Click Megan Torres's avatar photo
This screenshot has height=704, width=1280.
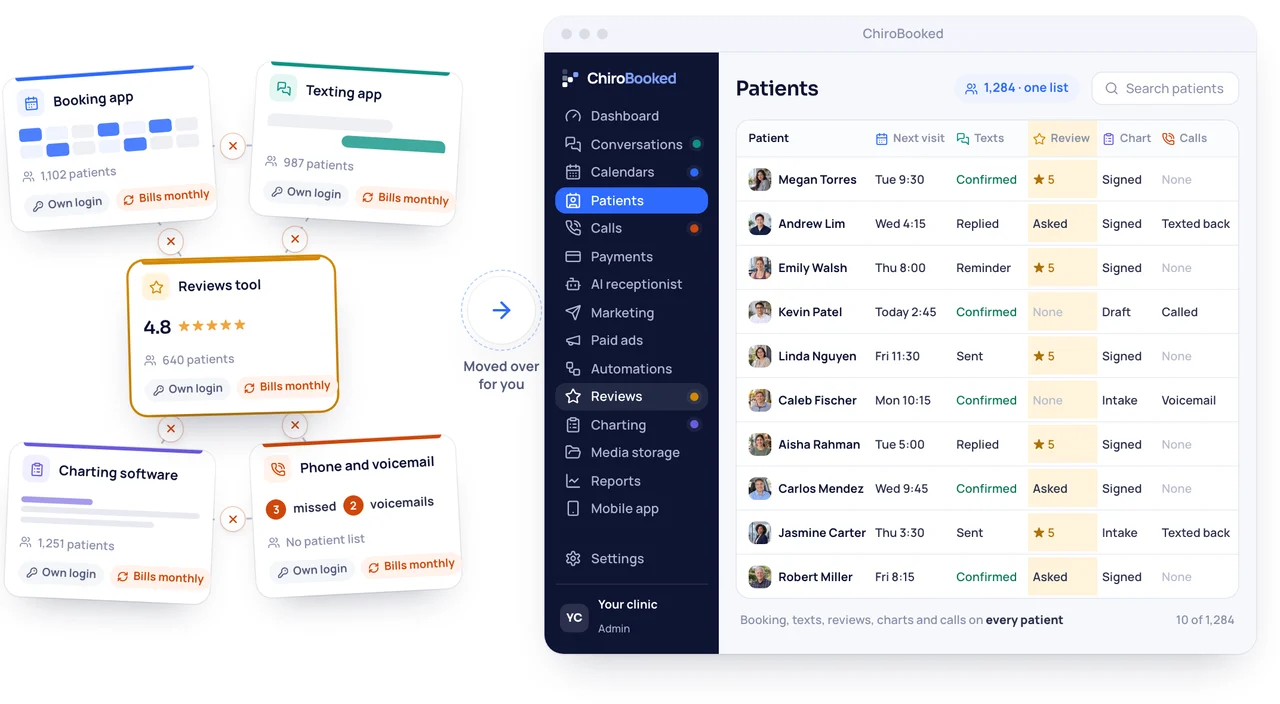pyautogui.click(x=760, y=180)
